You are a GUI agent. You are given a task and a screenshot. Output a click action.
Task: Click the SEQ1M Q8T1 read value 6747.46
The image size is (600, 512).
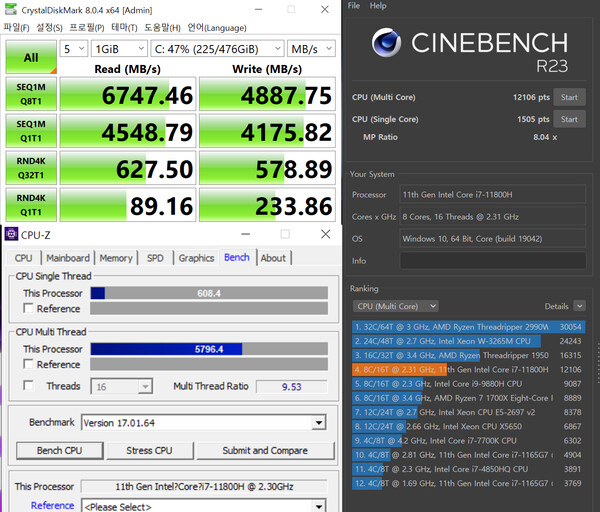pyautogui.click(x=128, y=94)
